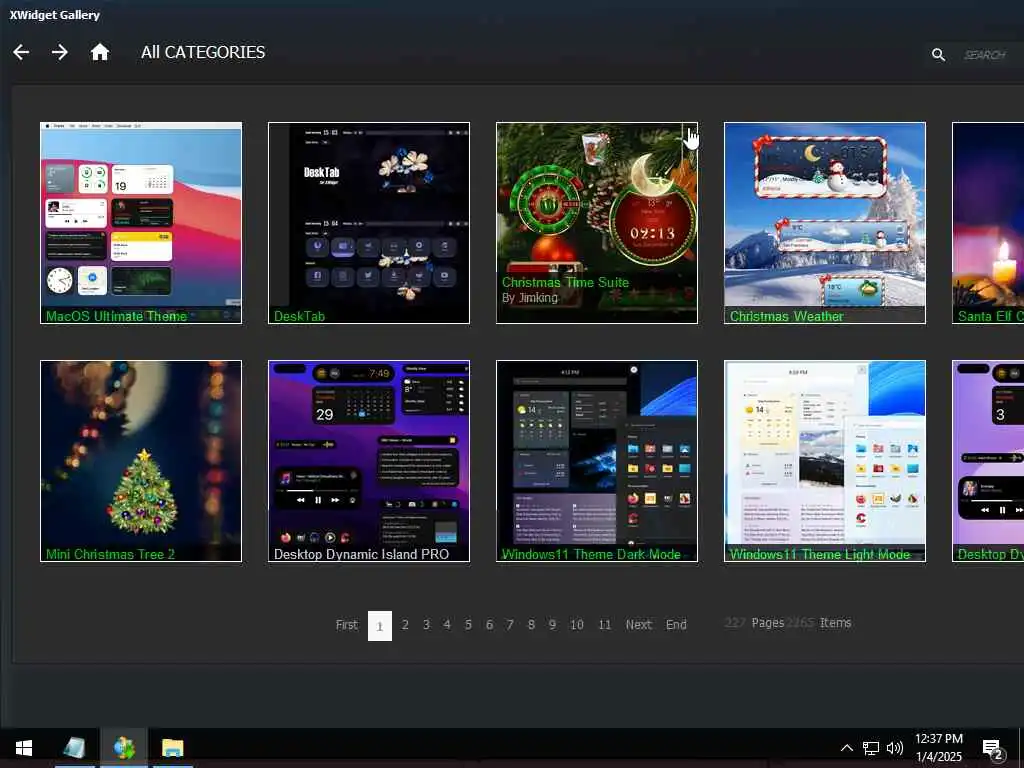
Task: Go to page 4
Action: point(447,625)
